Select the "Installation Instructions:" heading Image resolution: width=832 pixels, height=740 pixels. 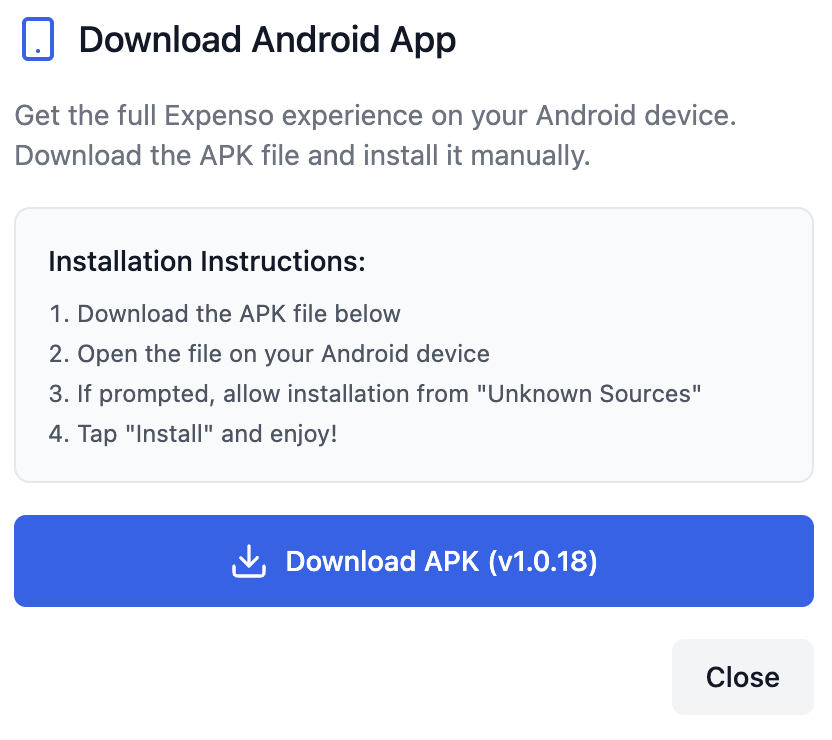click(207, 262)
